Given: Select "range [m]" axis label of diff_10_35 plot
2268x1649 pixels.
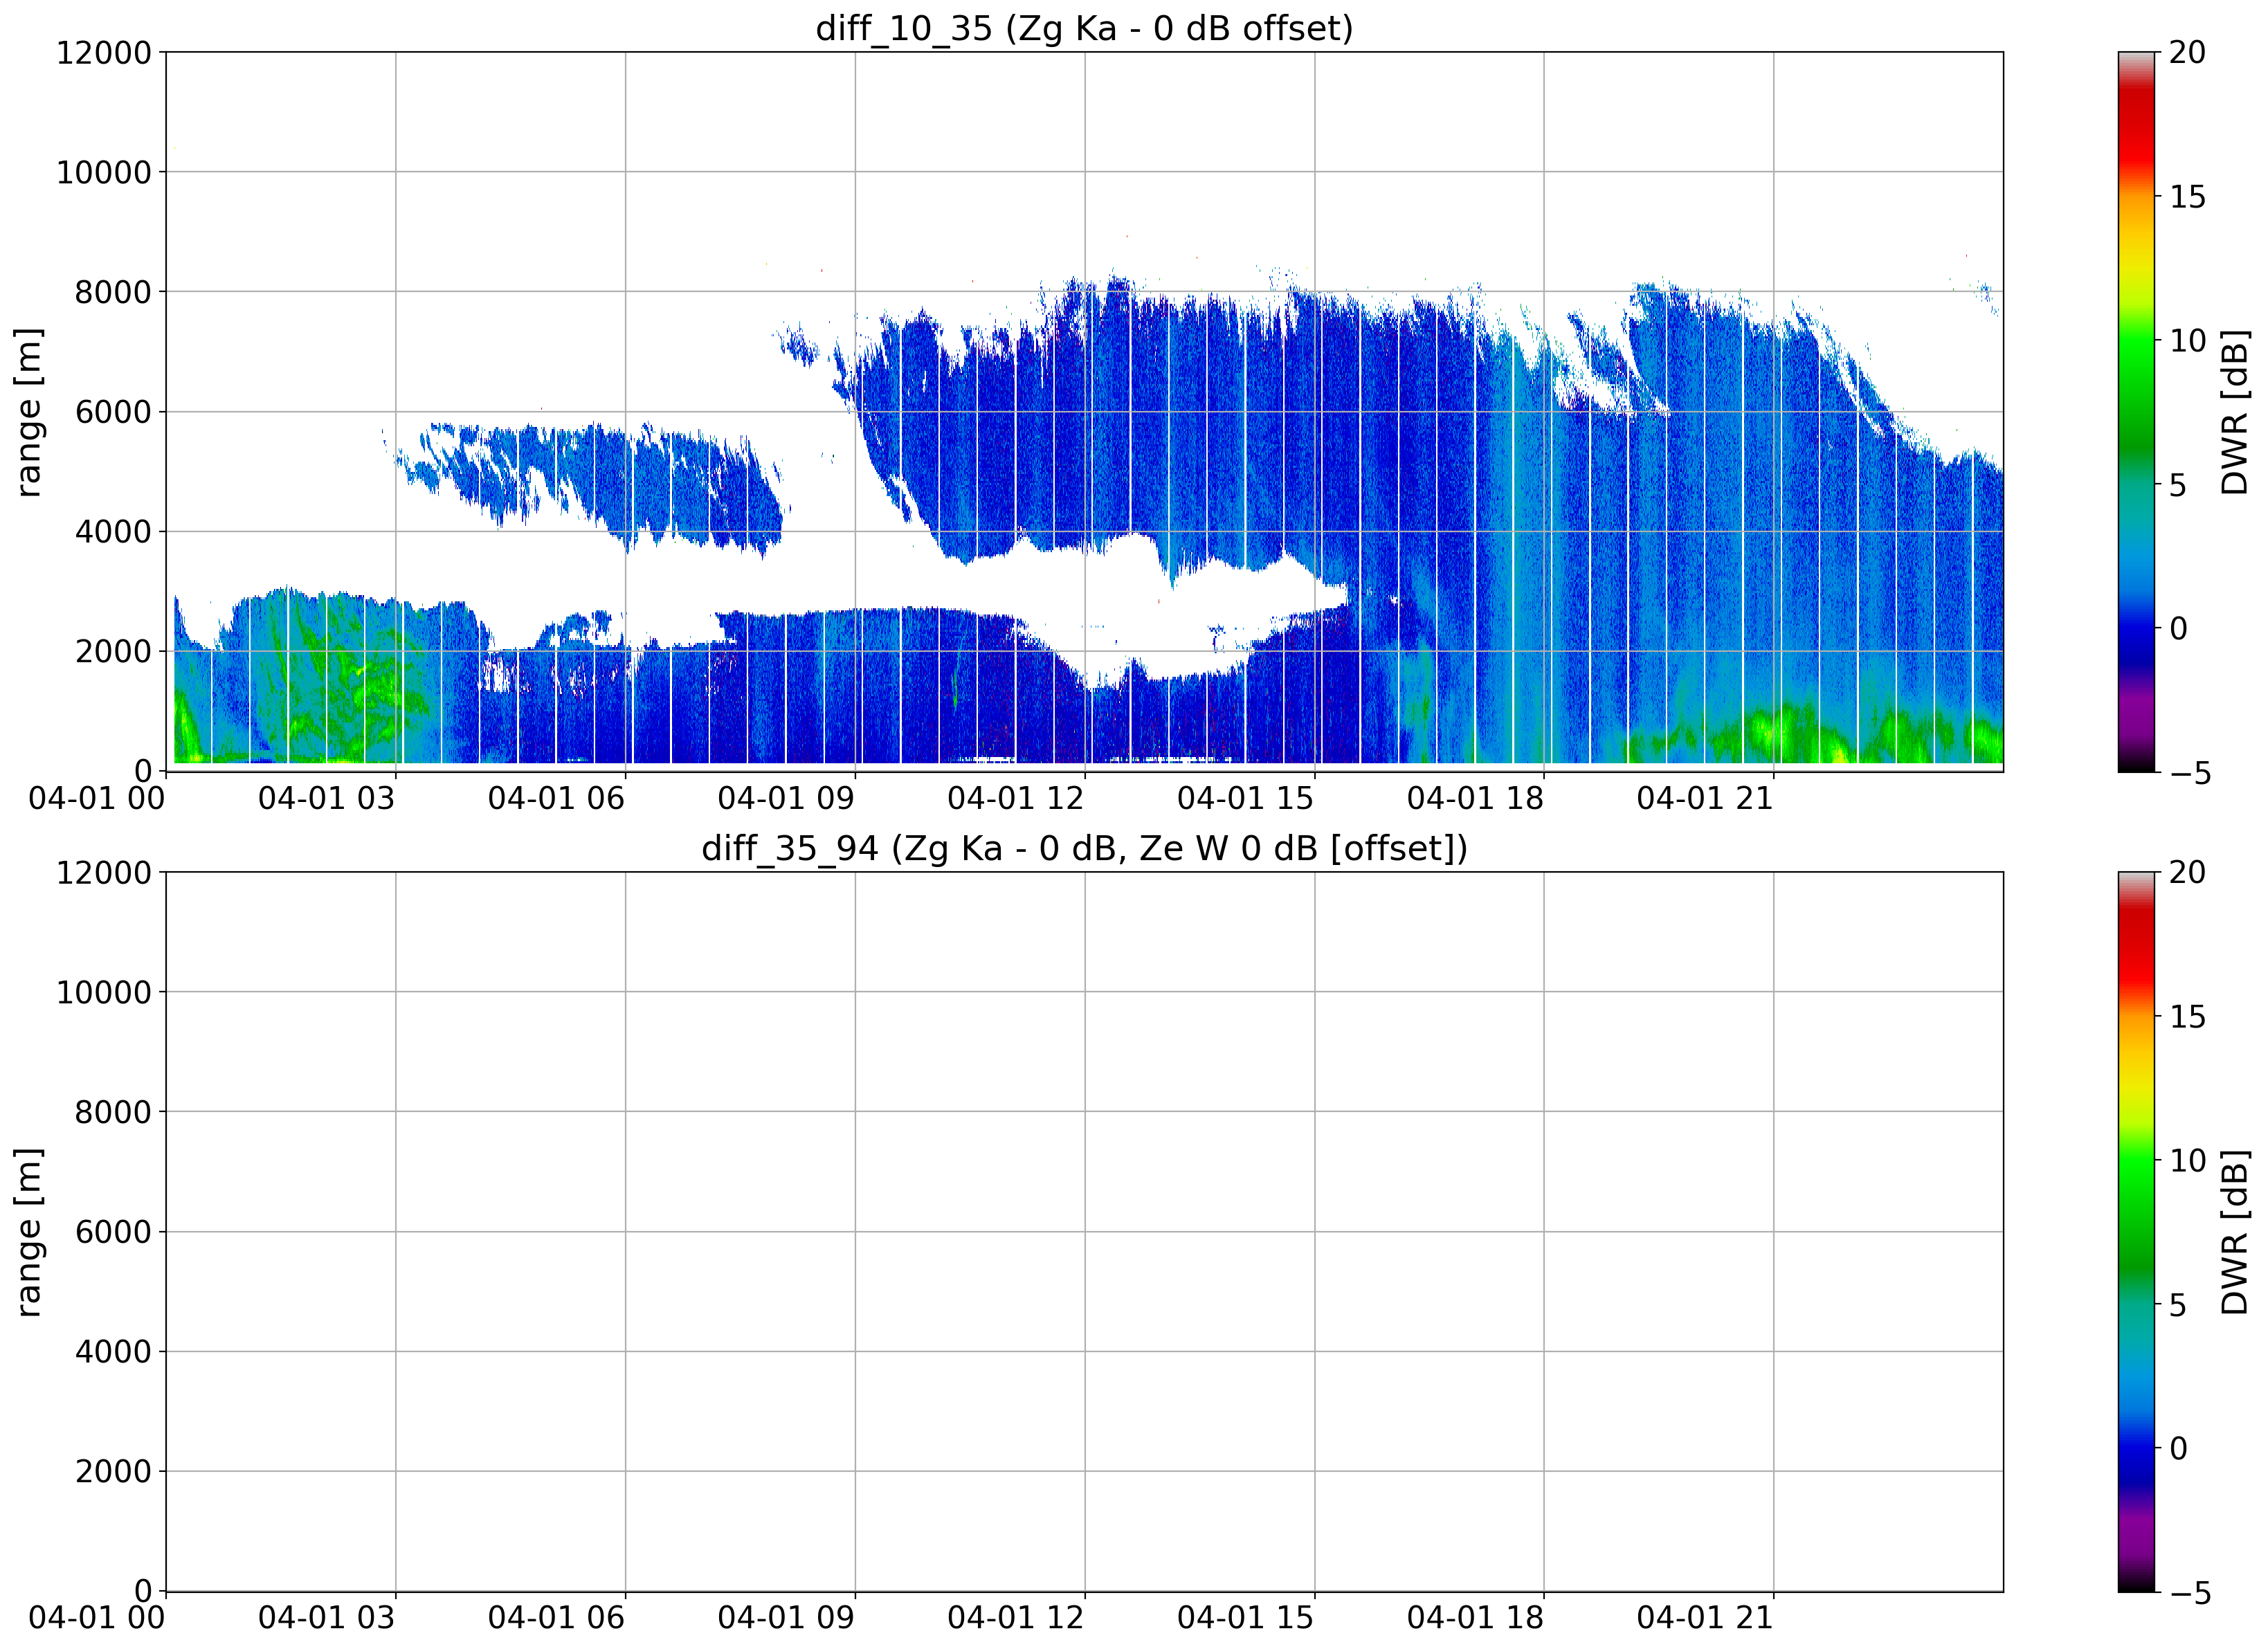Looking at the screenshot, I should [28, 411].
